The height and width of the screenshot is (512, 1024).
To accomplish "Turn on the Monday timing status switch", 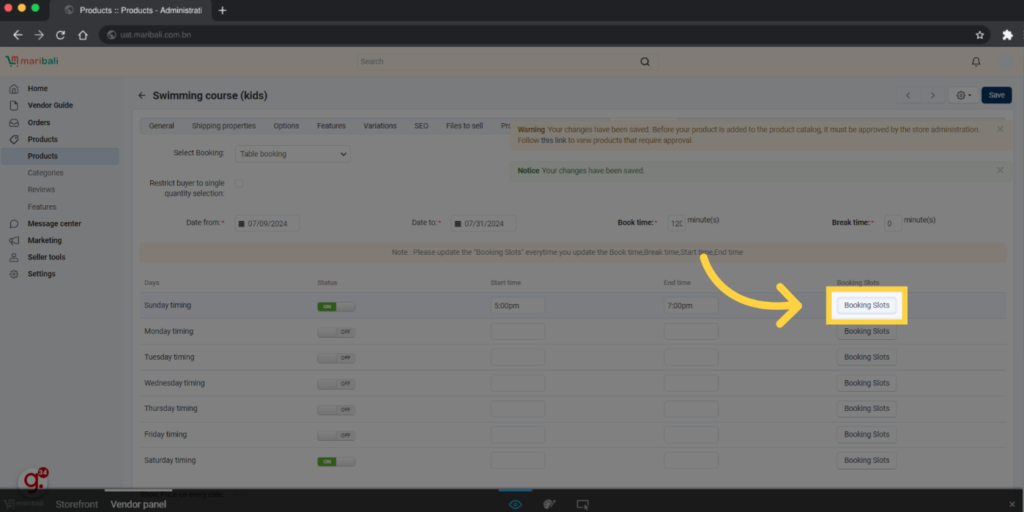I will [335, 331].
